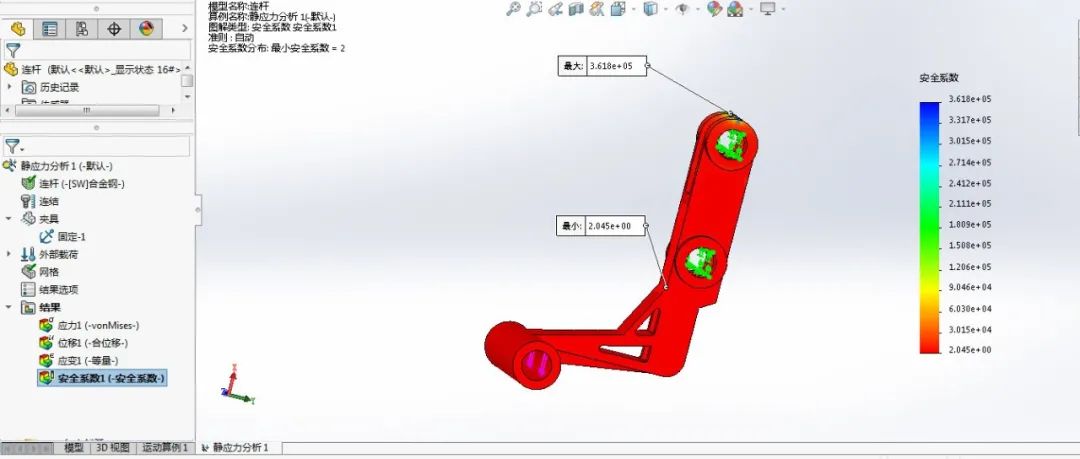Screen dimensions: 1080x459
Task: Select the 应力1 vonMises plot icon
Action: 46,325
